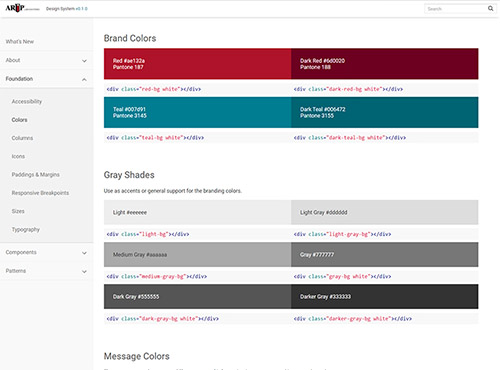Click the dark-teal-bg white code snippet
Screen dimensions: 500x370
click(350, 138)
